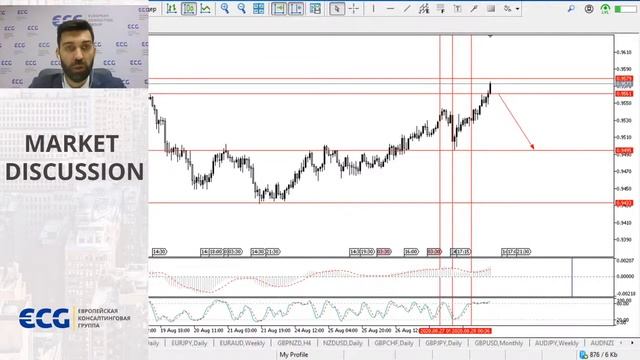640x360 pixels.
Task: Activate the crosshair tool
Action: [x=354, y=8]
